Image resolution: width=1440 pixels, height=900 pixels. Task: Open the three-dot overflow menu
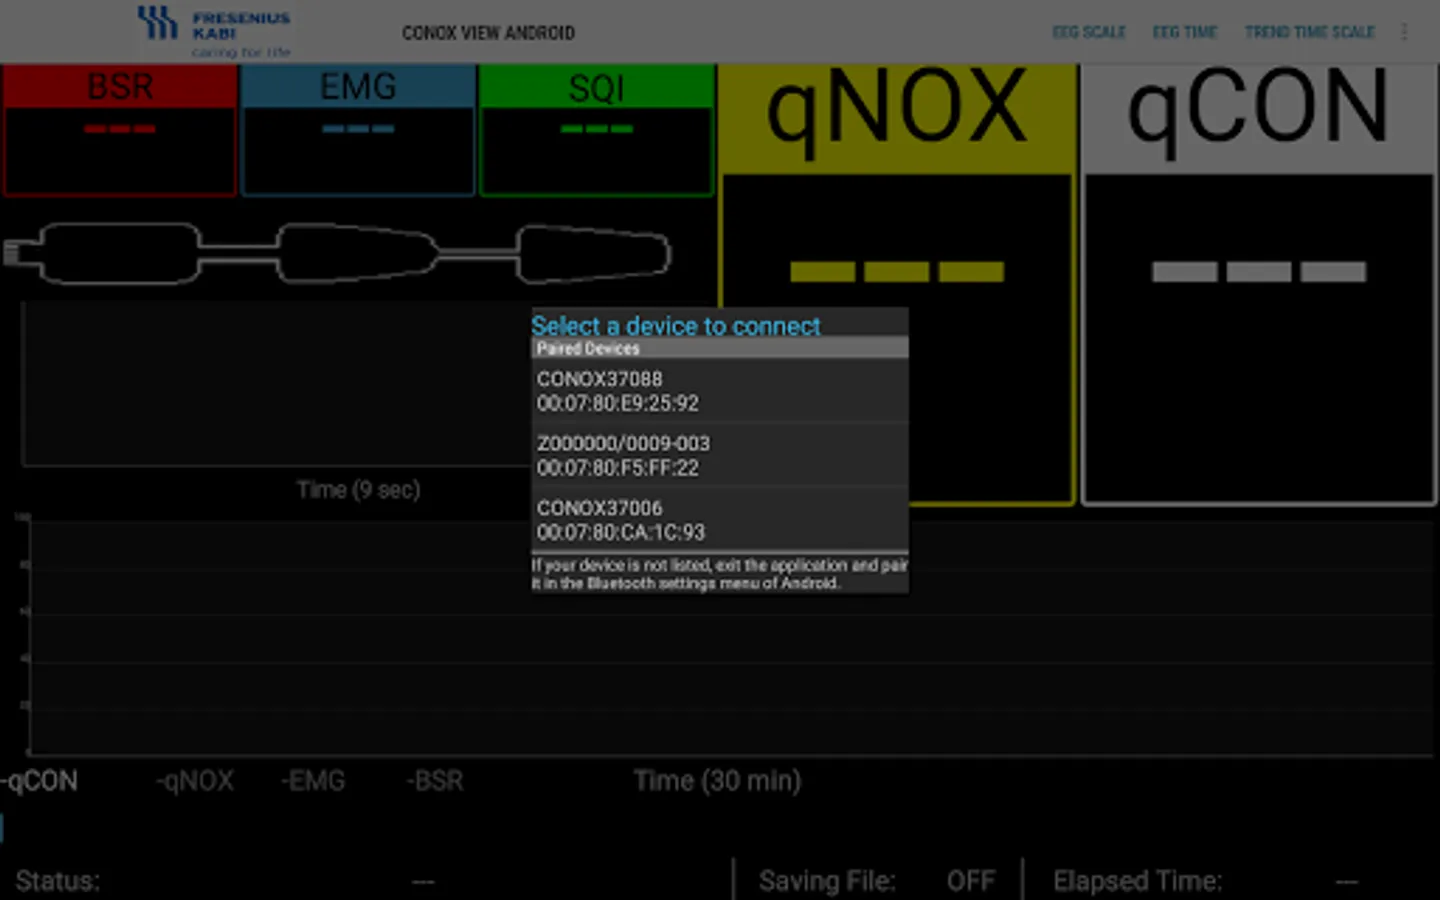point(1405,32)
